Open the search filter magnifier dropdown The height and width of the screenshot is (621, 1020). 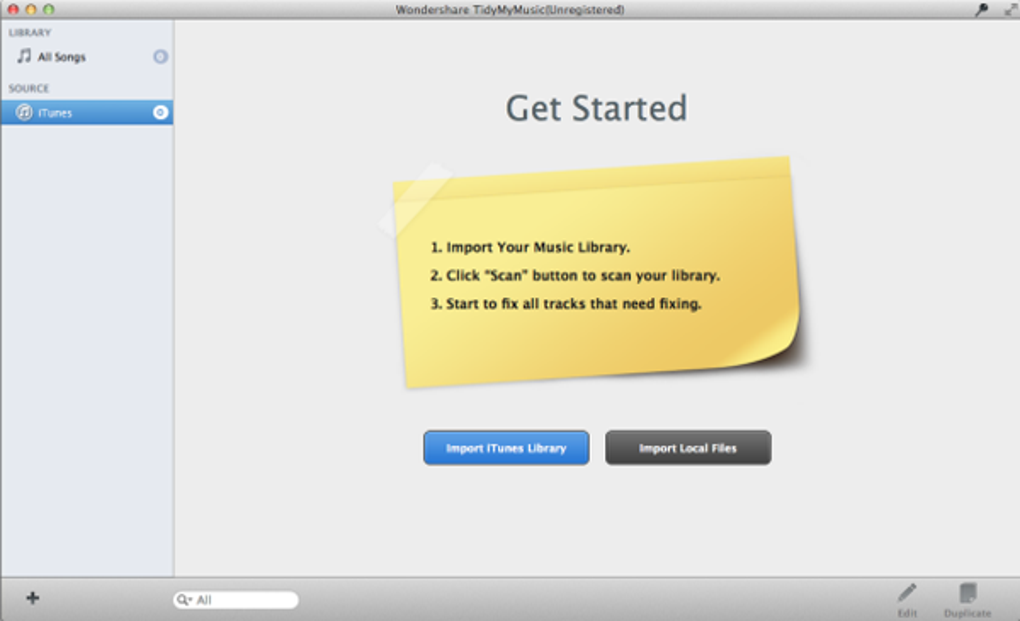[184, 600]
